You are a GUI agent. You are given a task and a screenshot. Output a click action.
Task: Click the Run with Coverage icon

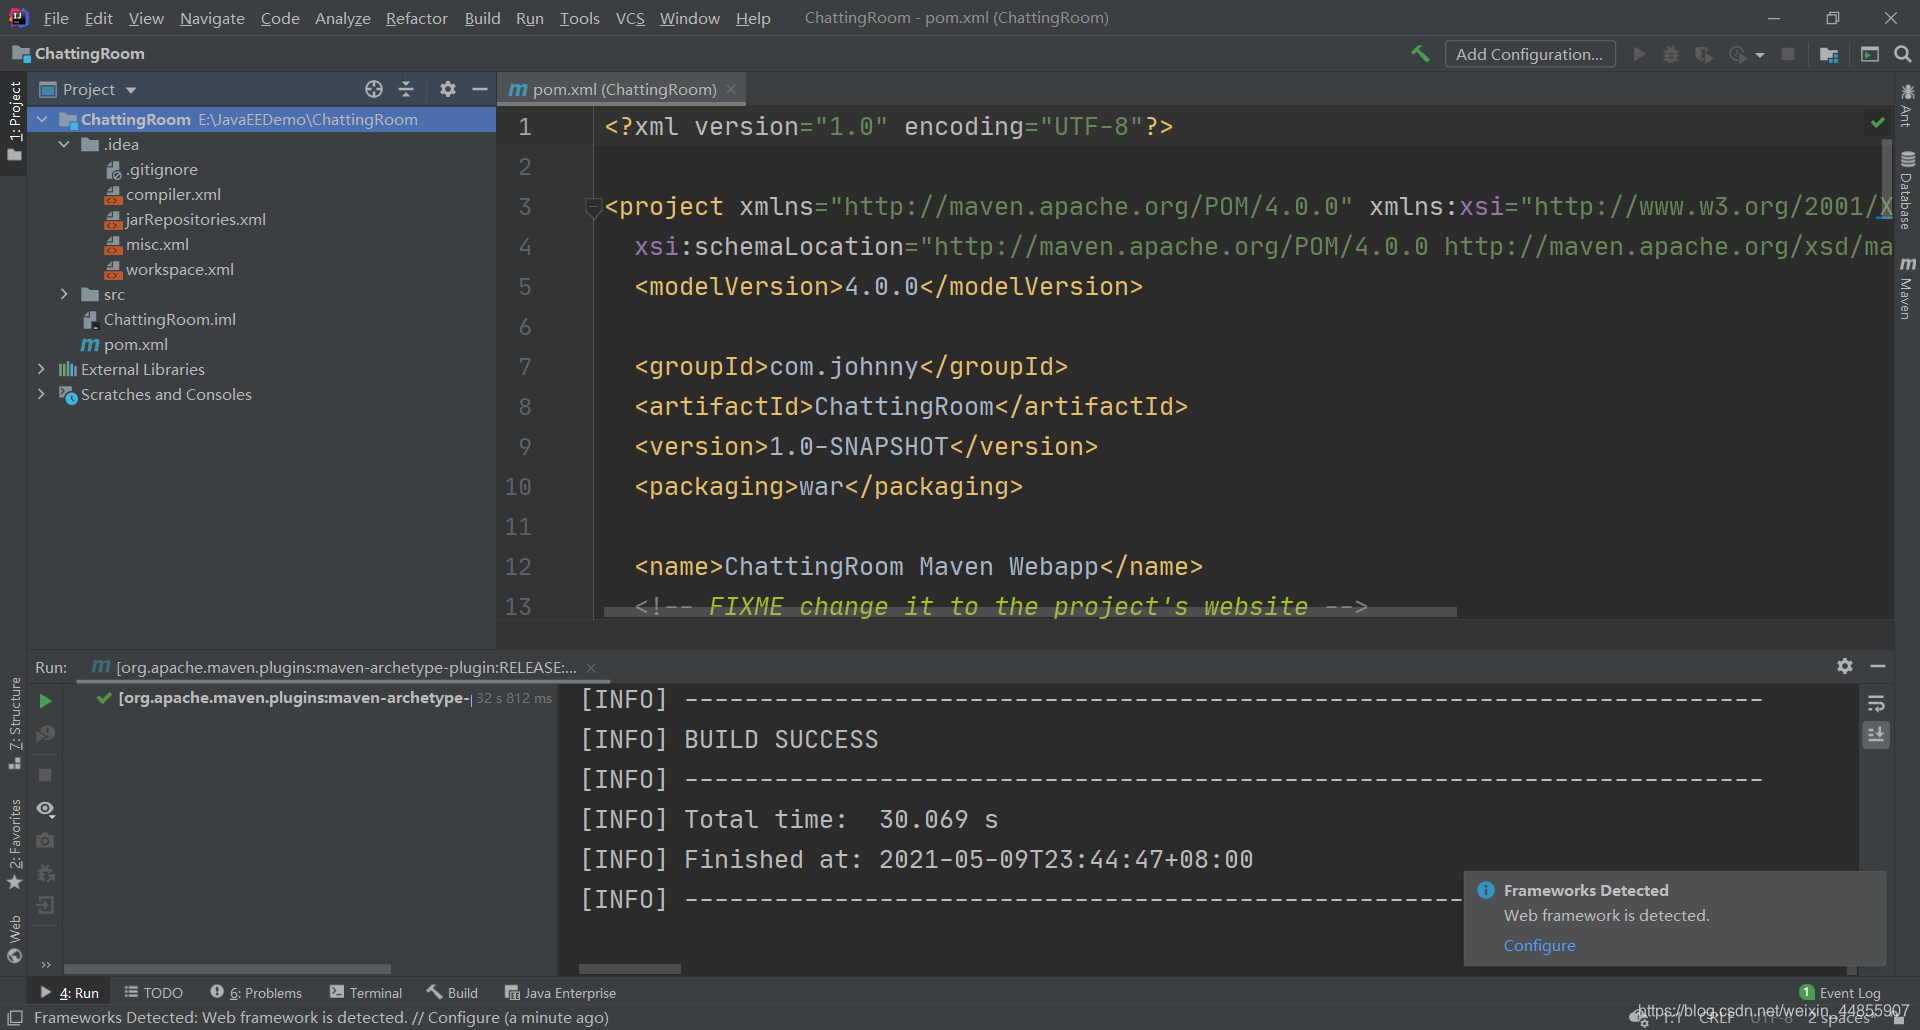pos(1704,54)
